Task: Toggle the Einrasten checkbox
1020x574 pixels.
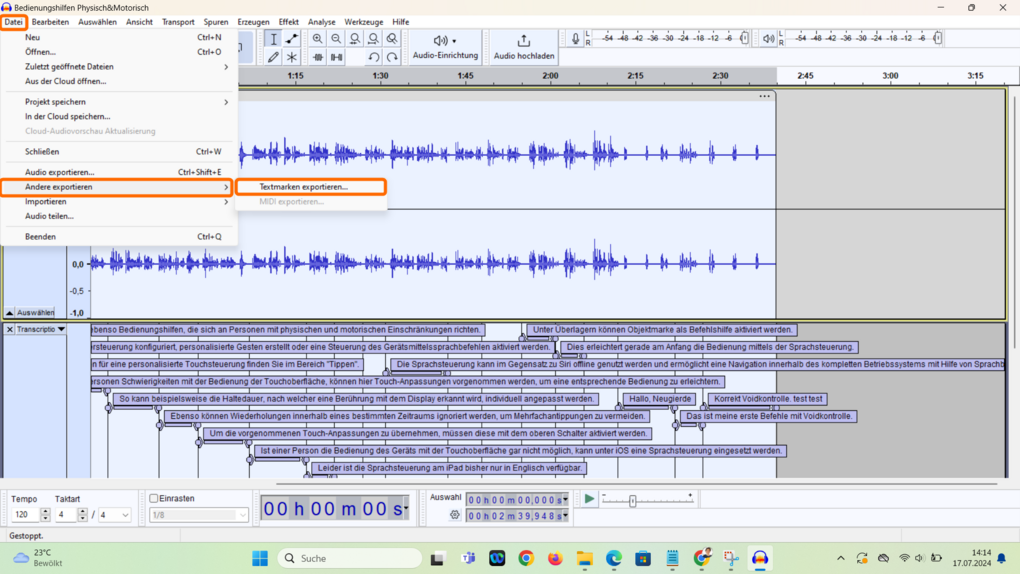Action: tap(154, 499)
